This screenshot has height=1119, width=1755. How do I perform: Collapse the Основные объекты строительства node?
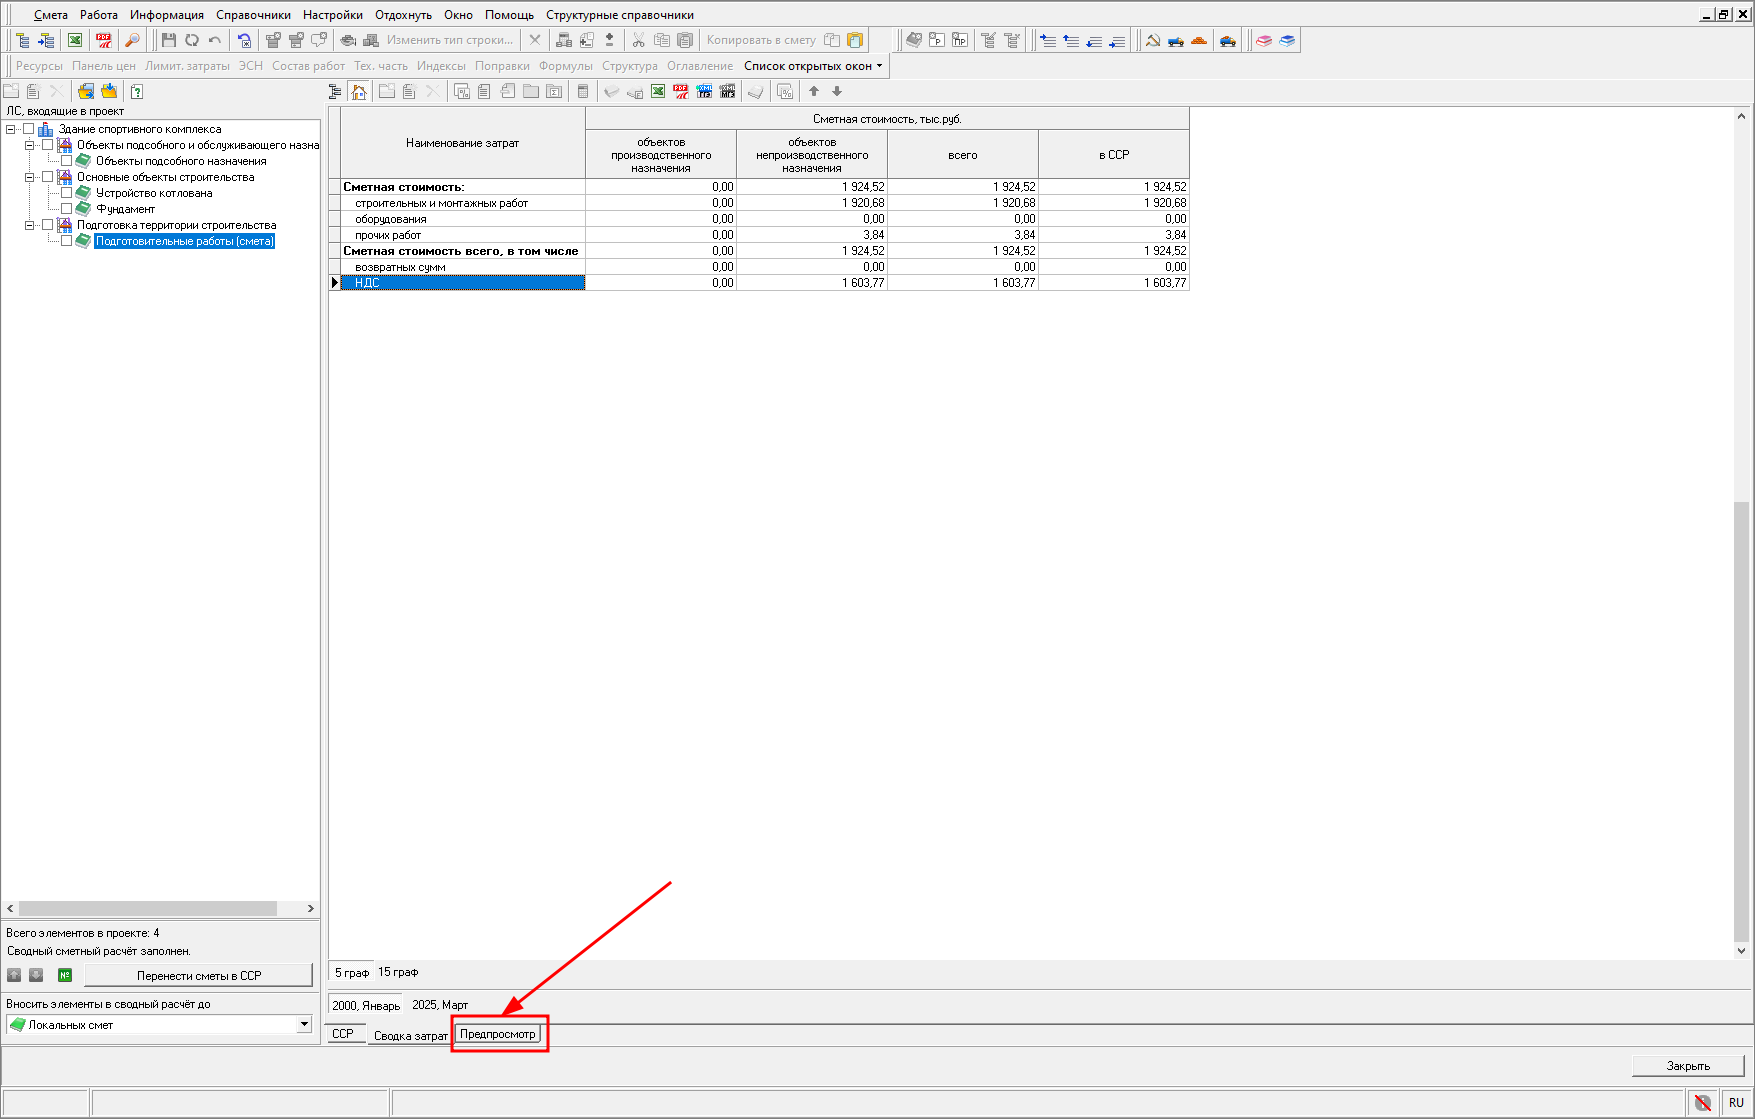tap(29, 177)
